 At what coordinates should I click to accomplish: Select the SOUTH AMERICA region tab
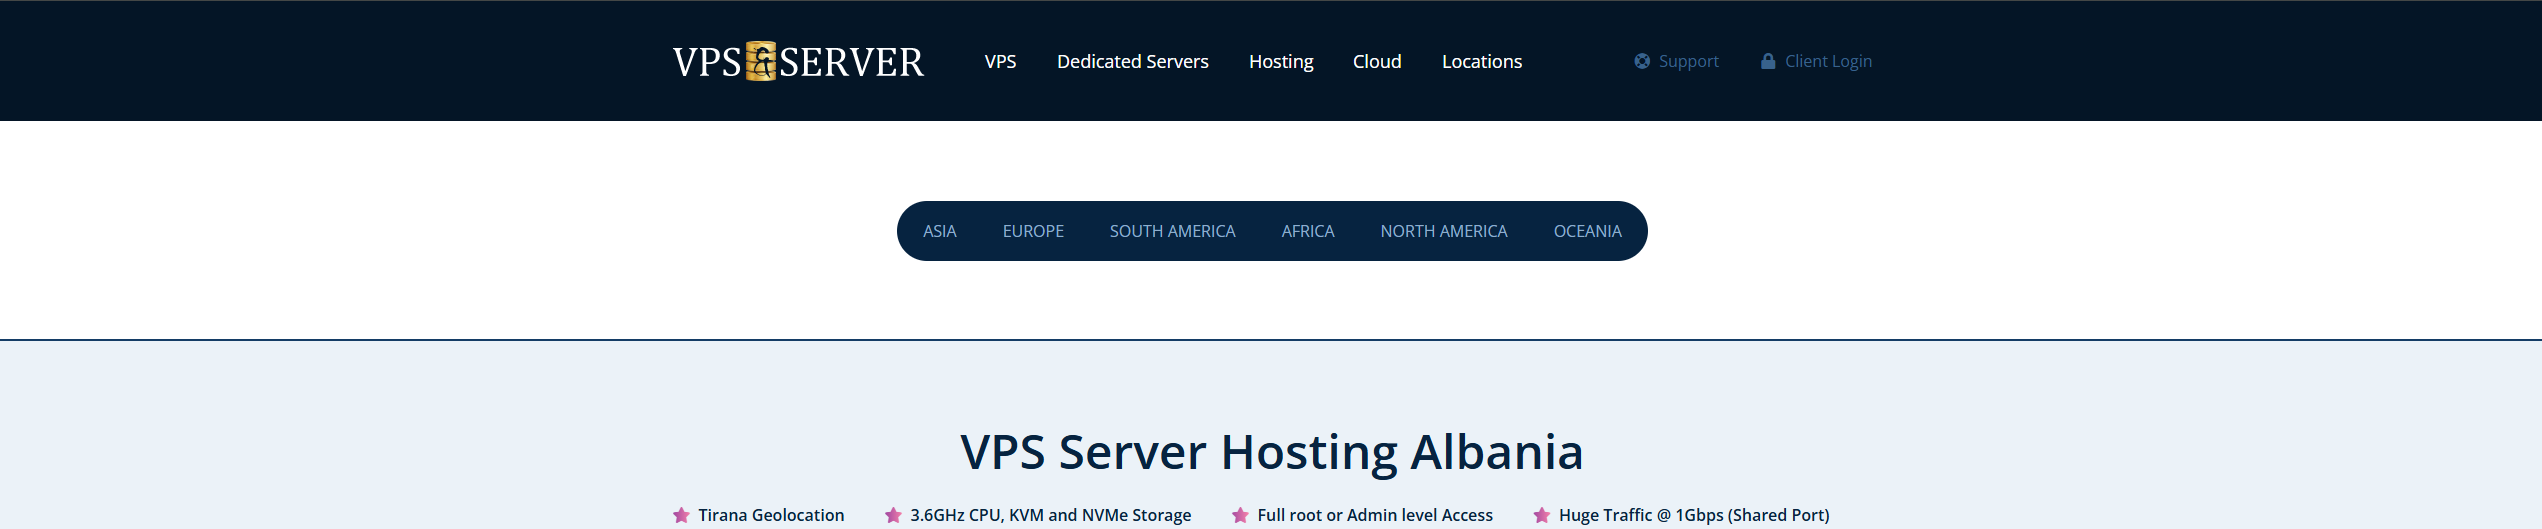[1172, 231]
